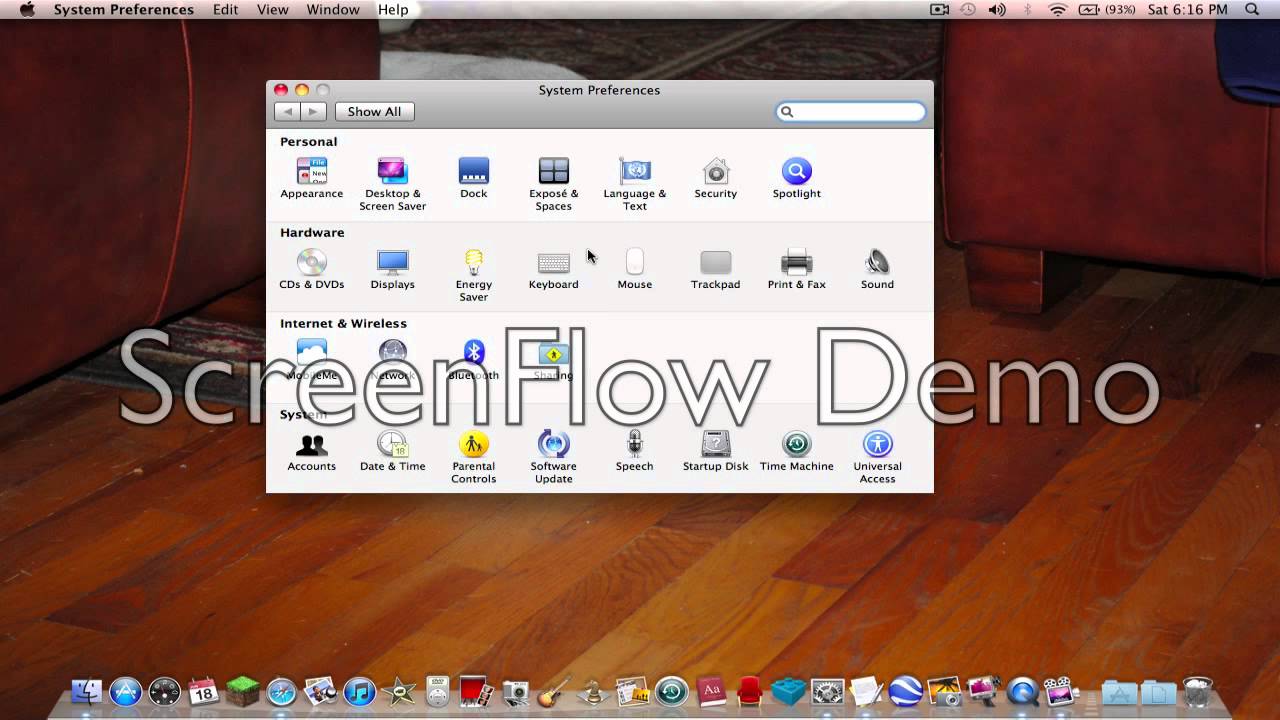The image size is (1280, 720).
Task: Click the Show All button
Action: pyautogui.click(x=374, y=112)
